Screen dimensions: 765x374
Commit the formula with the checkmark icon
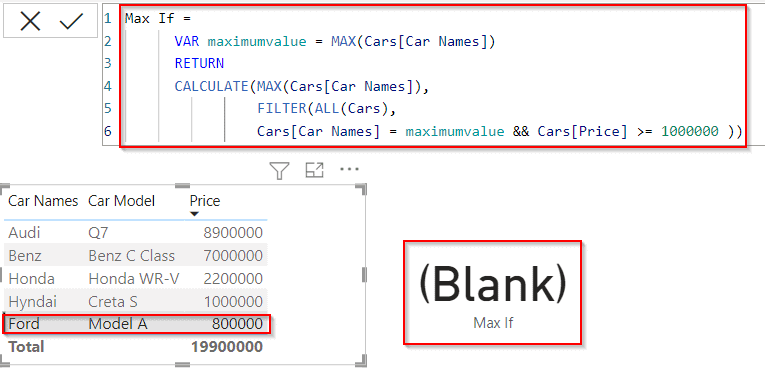tap(71, 22)
